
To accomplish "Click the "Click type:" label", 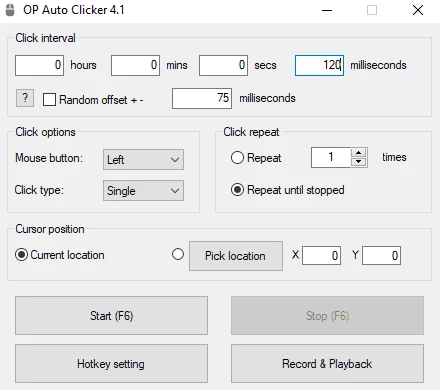I will pyautogui.click(x=39, y=190).
